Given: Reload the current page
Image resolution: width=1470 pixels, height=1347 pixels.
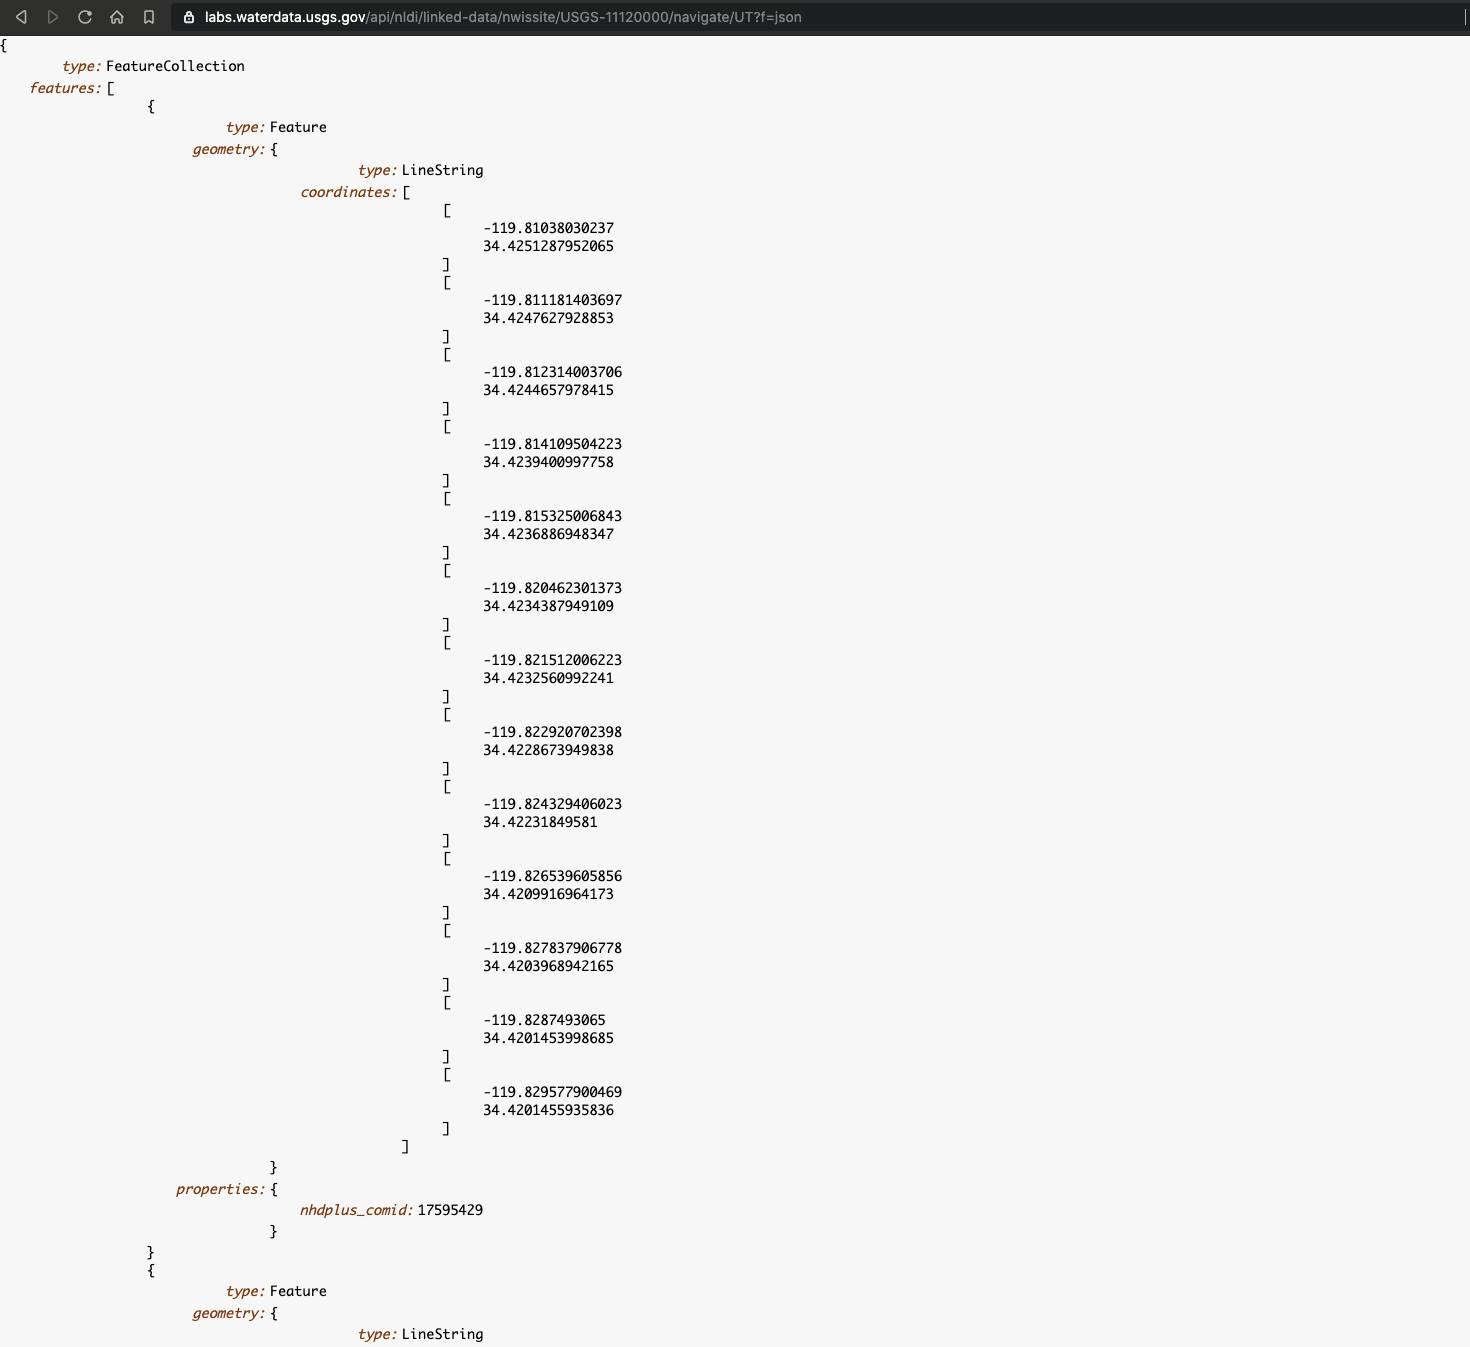Looking at the screenshot, I should 85,17.
